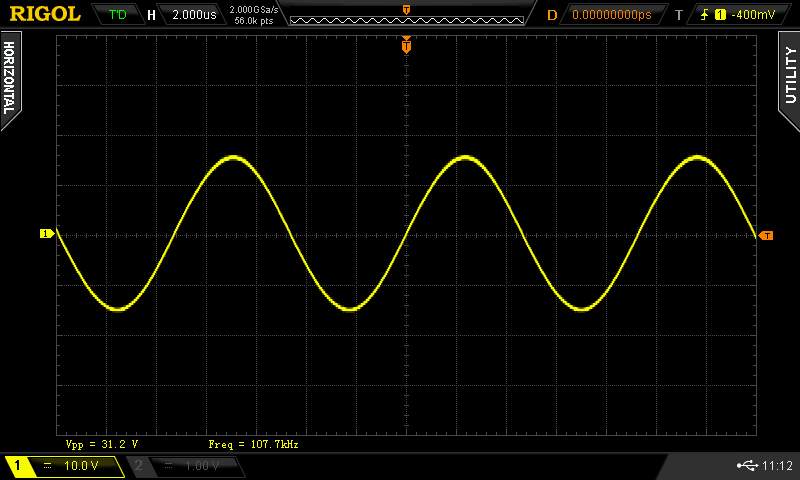The image size is (800, 480).
Task: Click the orange D delay icon
Action: (552, 15)
